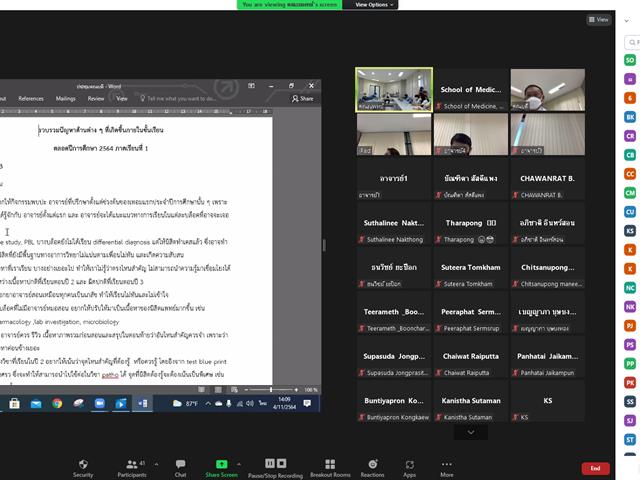Click the ST participant avatar in sidebar

(630, 440)
